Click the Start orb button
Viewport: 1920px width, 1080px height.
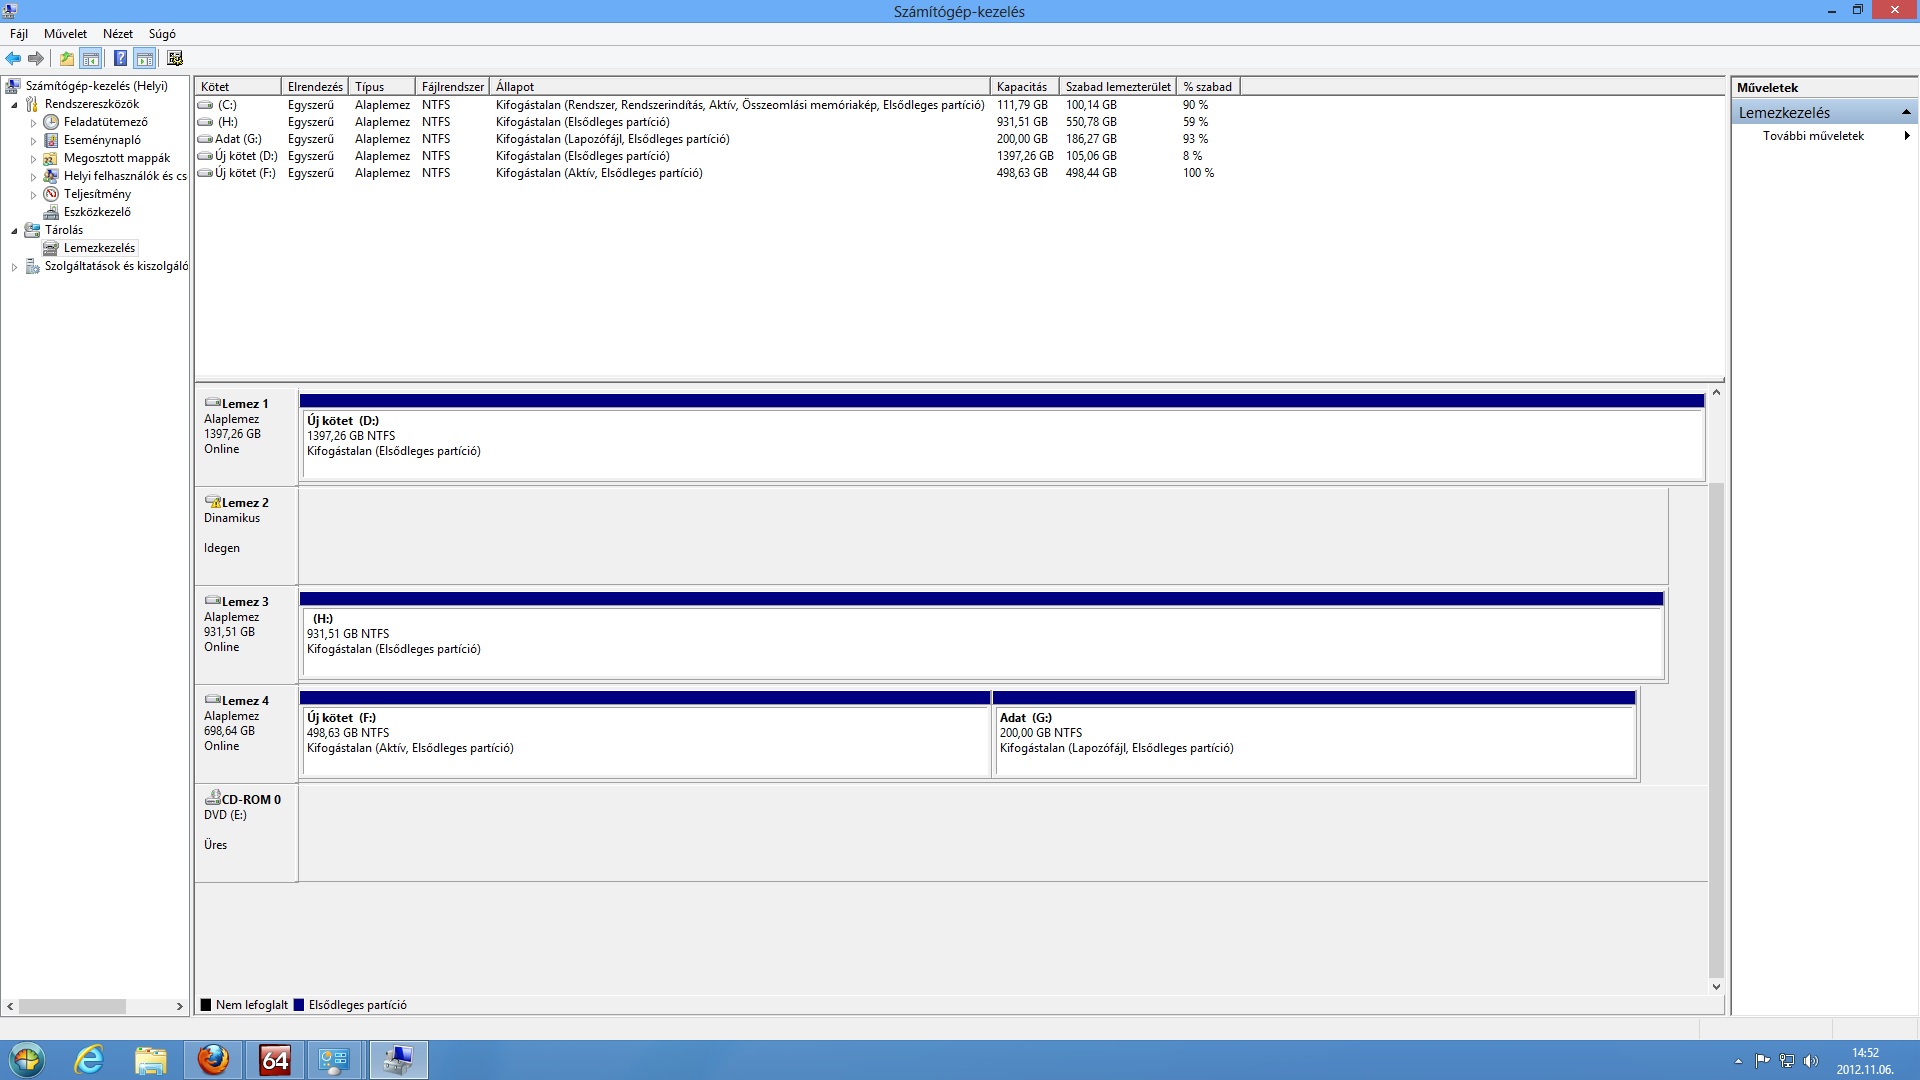[27, 1060]
